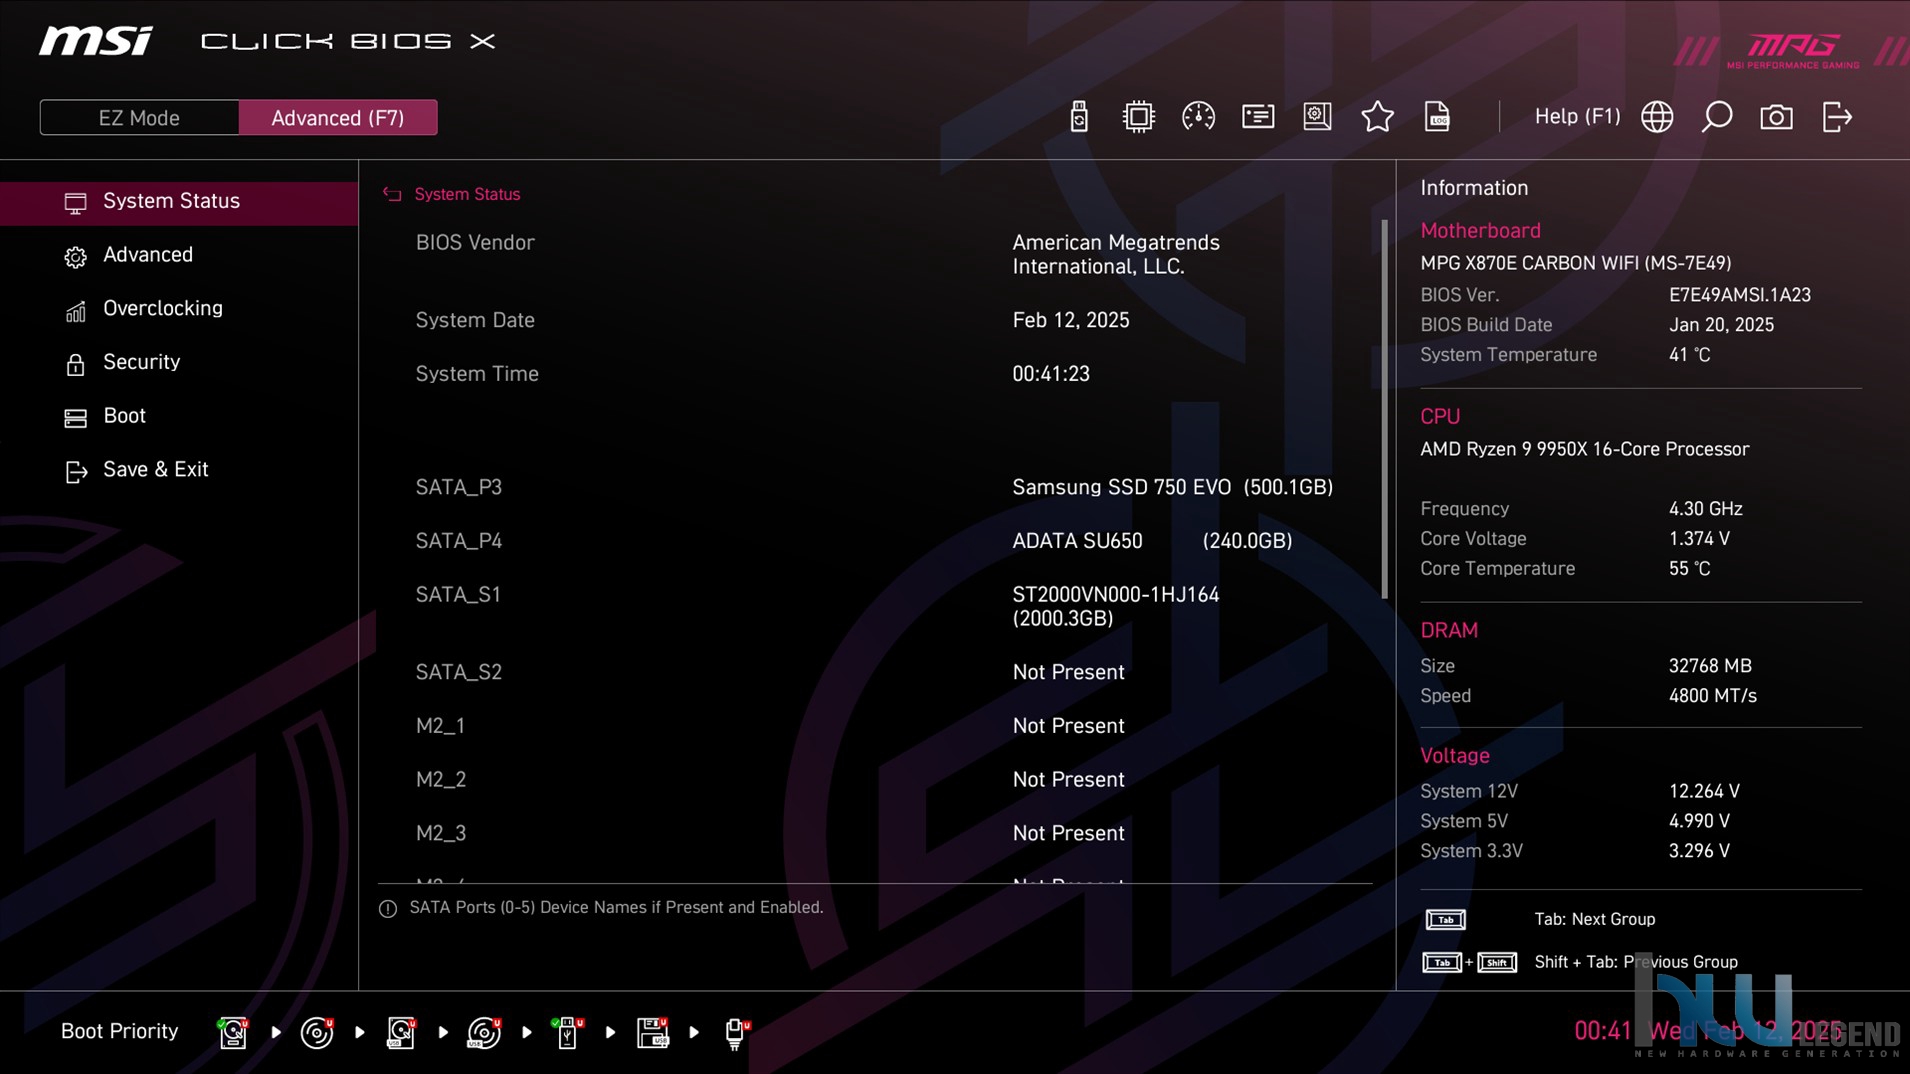Click the MSI logo
Image resolution: width=1910 pixels, height=1074 pixels.
(x=95, y=41)
